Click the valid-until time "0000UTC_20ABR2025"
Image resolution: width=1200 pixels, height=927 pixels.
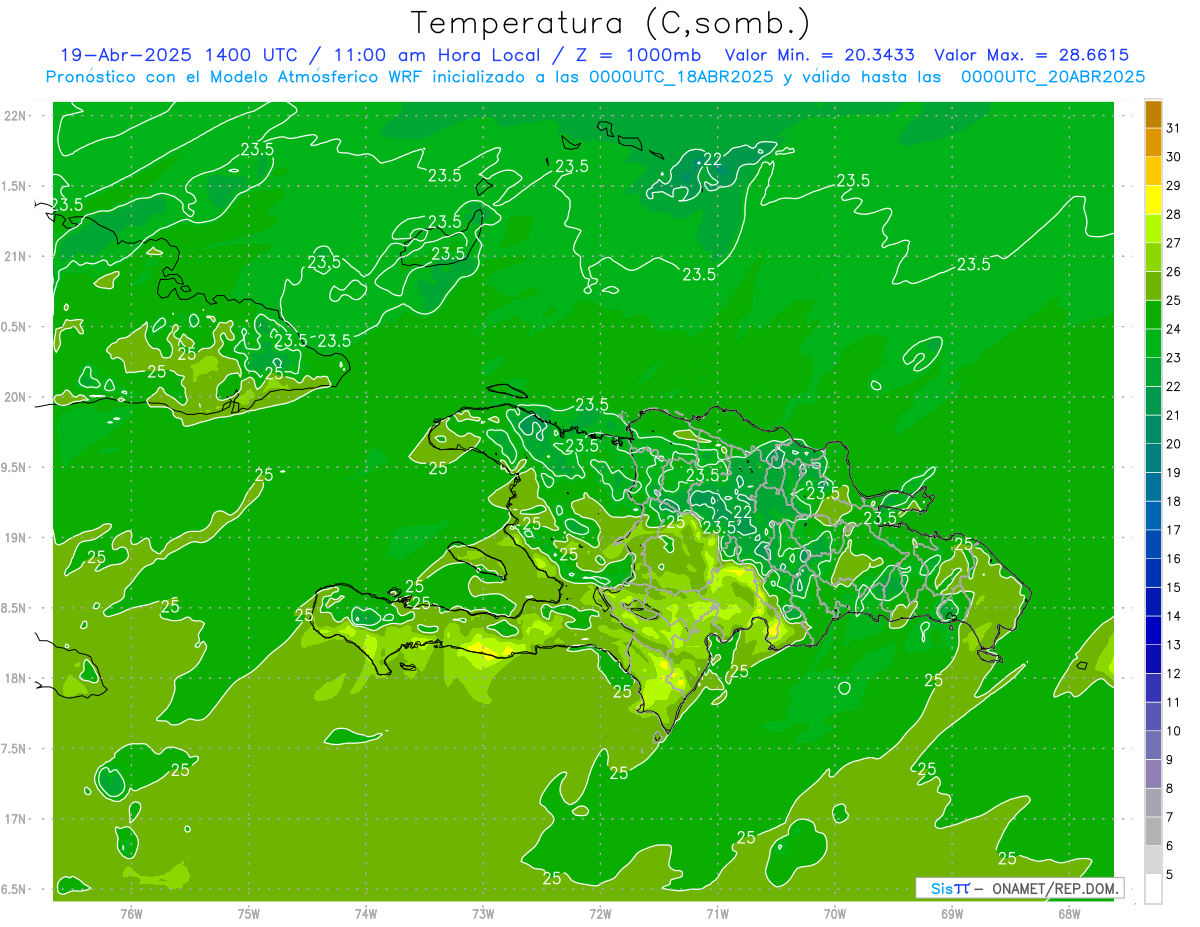point(1053,76)
